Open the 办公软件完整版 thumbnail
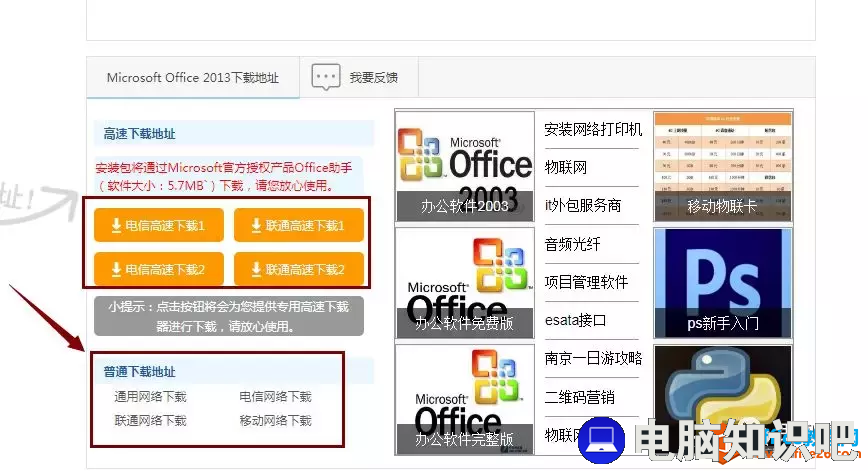The height and width of the screenshot is (471, 868). click(x=465, y=400)
